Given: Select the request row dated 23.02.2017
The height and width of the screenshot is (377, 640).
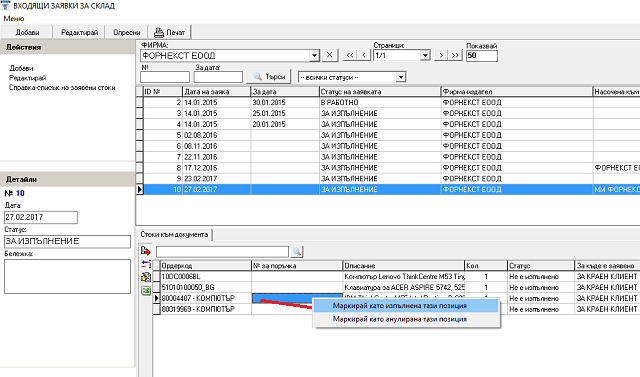Looking at the screenshot, I should click(x=388, y=179).
